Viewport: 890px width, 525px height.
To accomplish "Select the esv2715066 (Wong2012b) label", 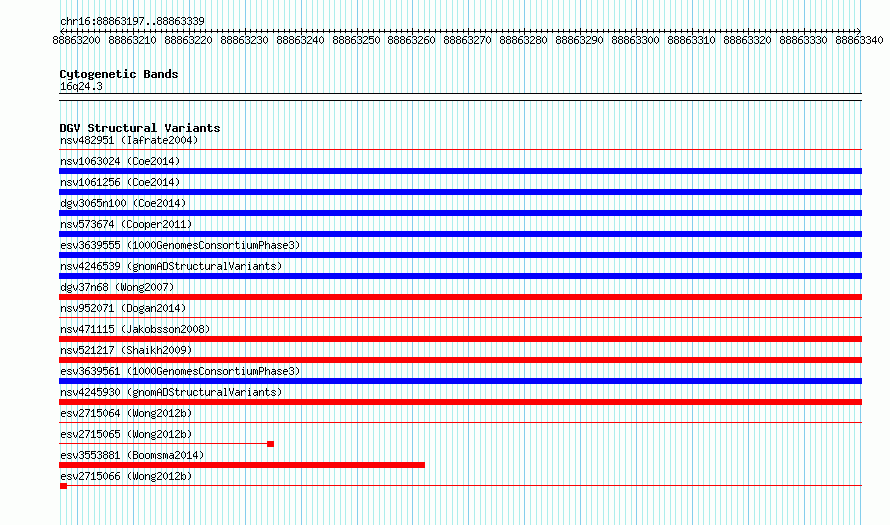I will pos(126,476).
